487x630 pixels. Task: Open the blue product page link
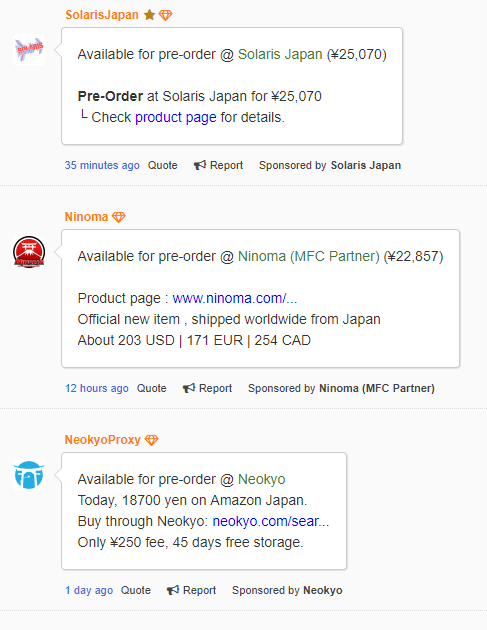pos(176,117)
